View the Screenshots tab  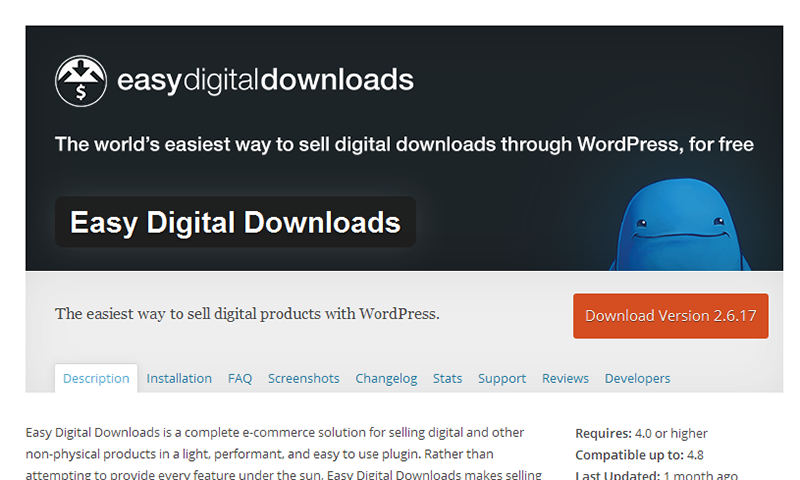point(303,378)
